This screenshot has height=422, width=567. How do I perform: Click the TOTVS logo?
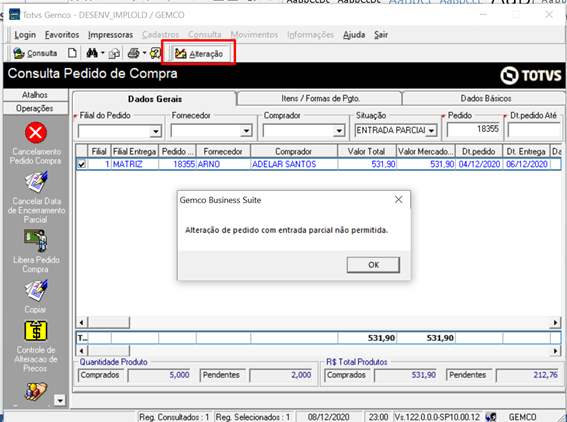531,75
